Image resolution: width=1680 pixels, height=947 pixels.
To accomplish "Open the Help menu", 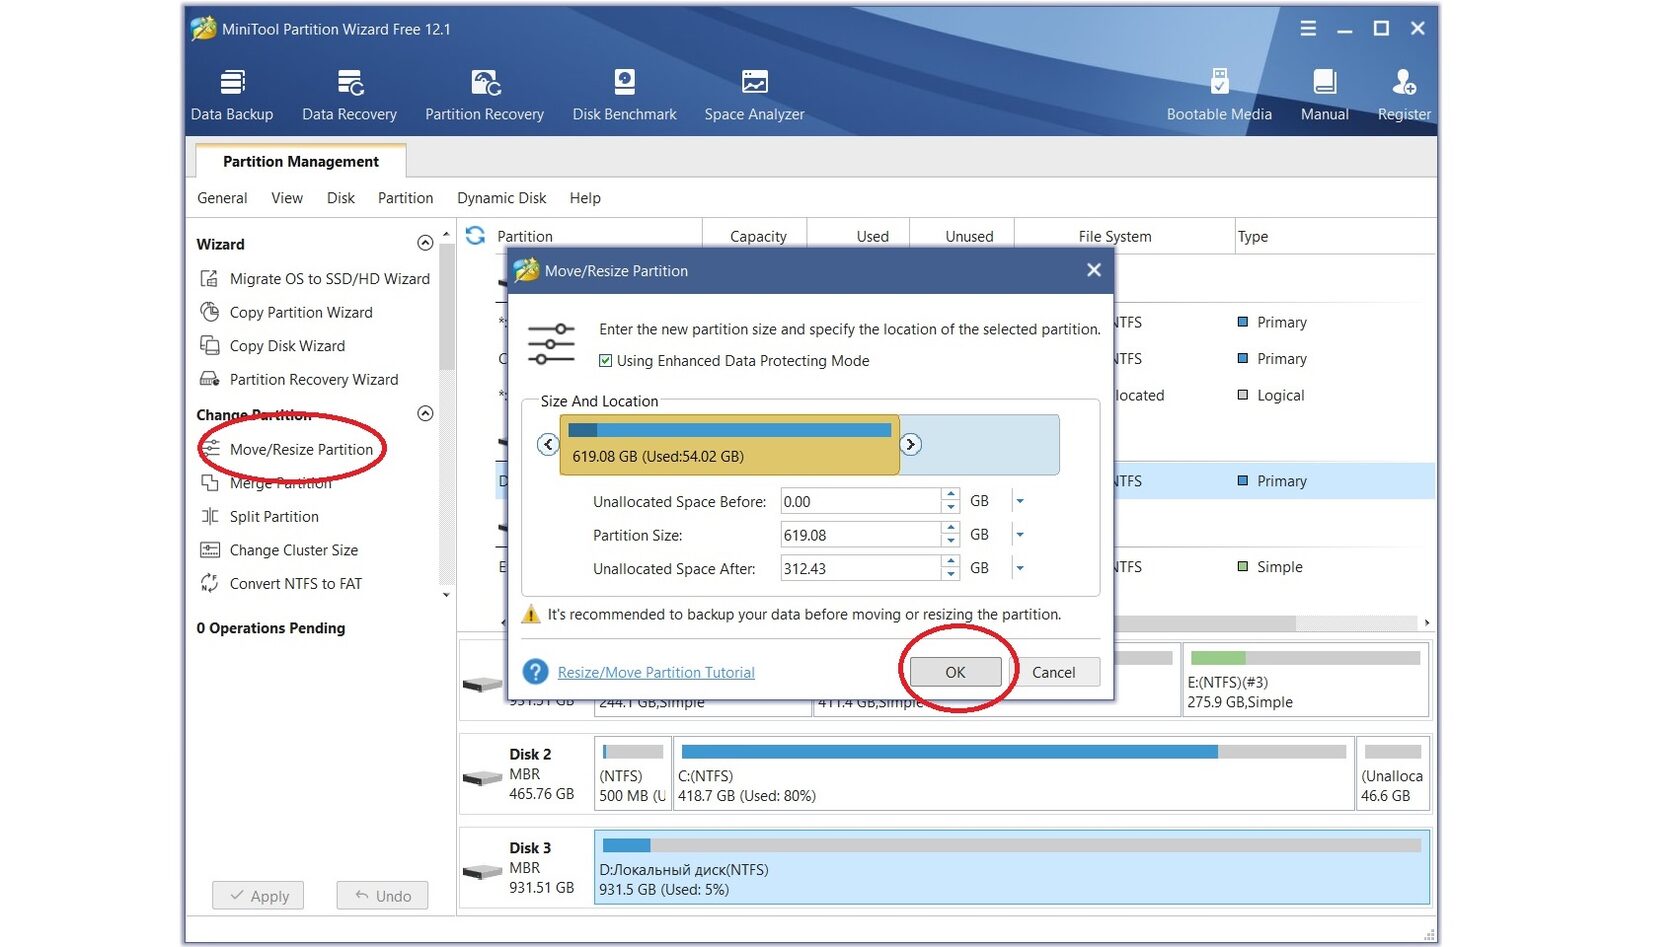I will tap(585, 198).
